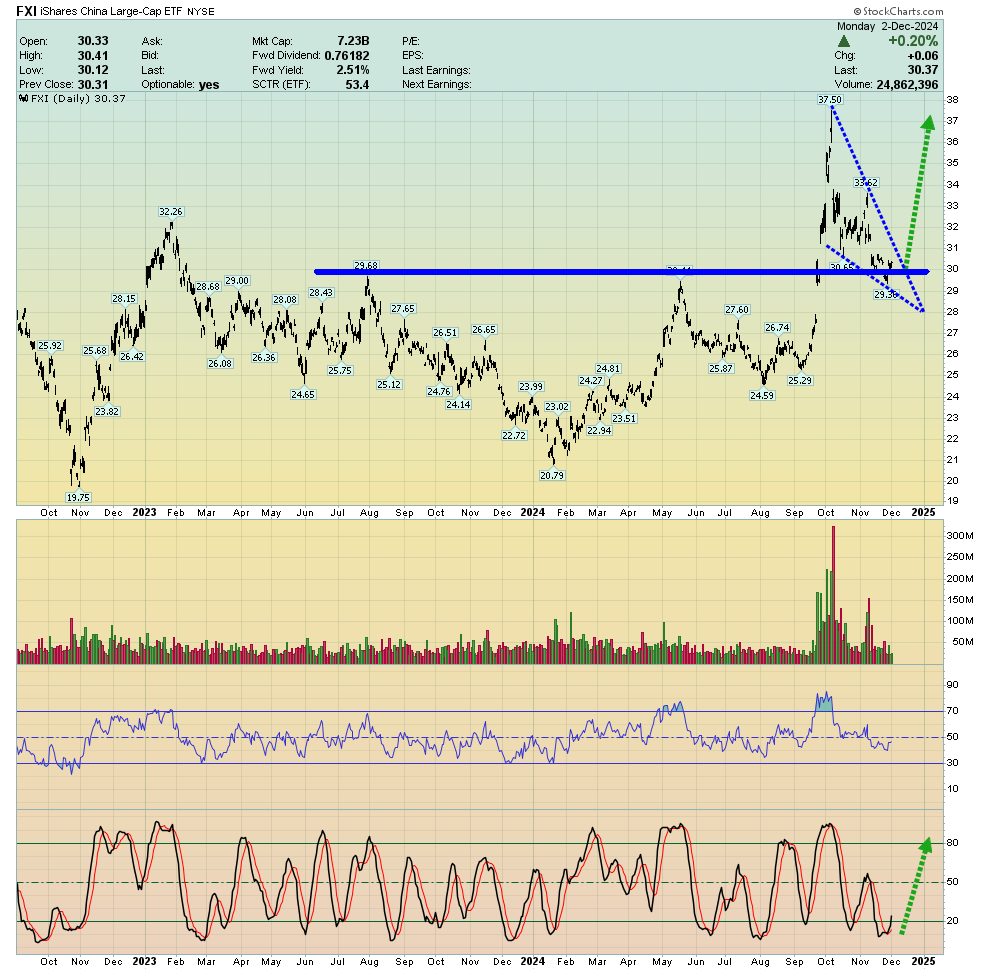Viewport: 990px width, 970px height.
Task: Click the 2025 label on price chart axis
Action: pos(923,512)
